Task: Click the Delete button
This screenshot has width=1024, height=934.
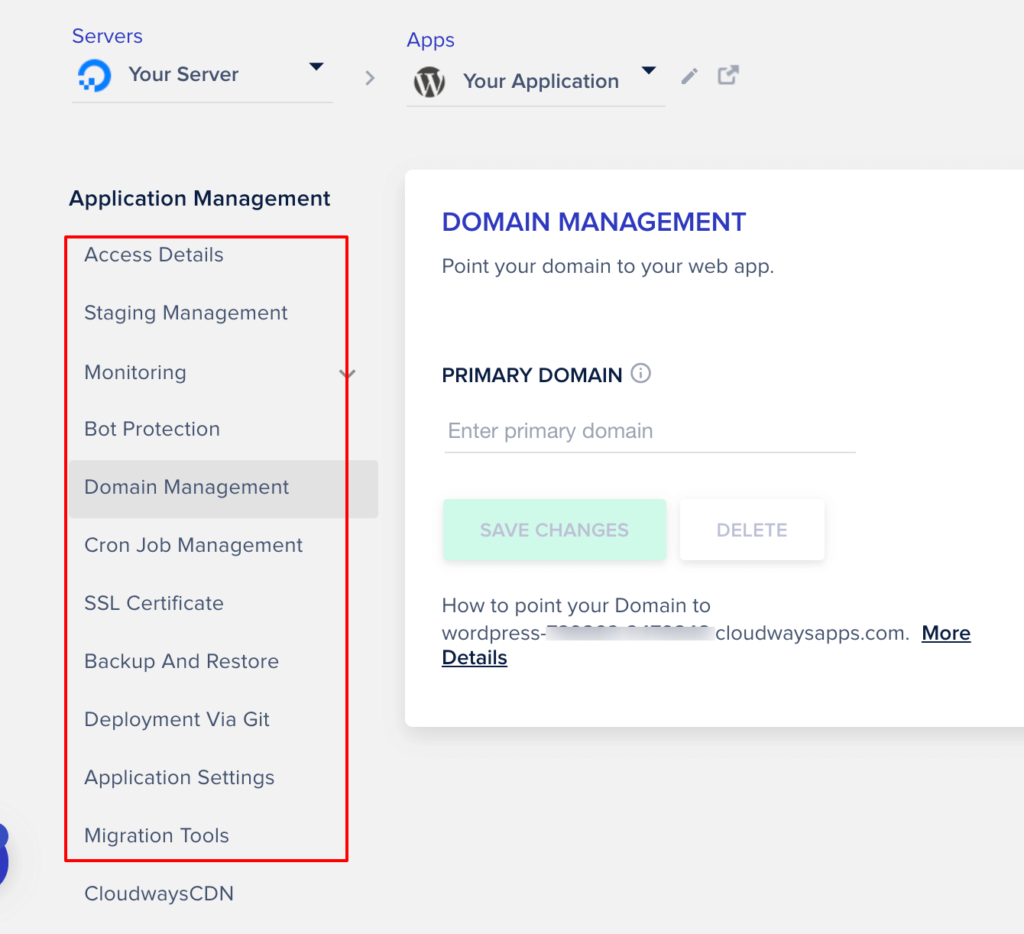Action: [752, 530]
